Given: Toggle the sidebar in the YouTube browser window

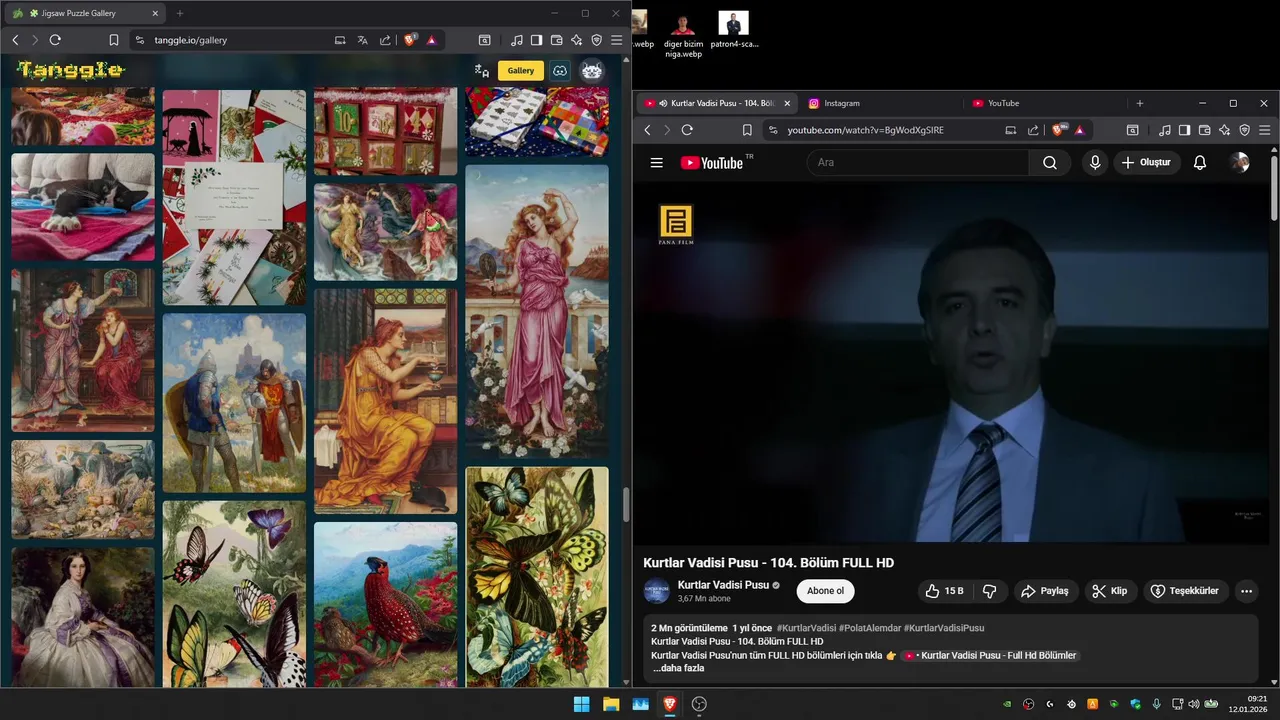Looking at the screenshot, I should (x=1184, y=130).
